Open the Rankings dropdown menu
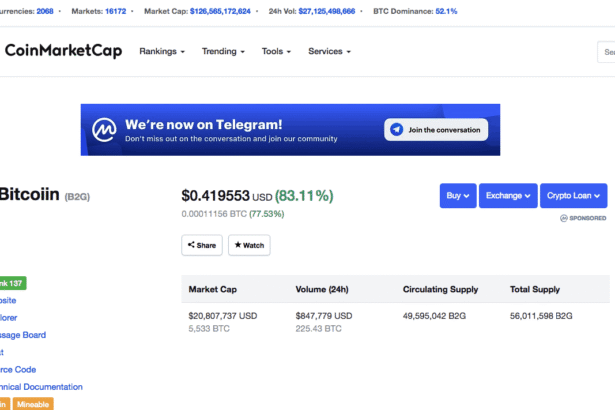 [x=162, y=51]
